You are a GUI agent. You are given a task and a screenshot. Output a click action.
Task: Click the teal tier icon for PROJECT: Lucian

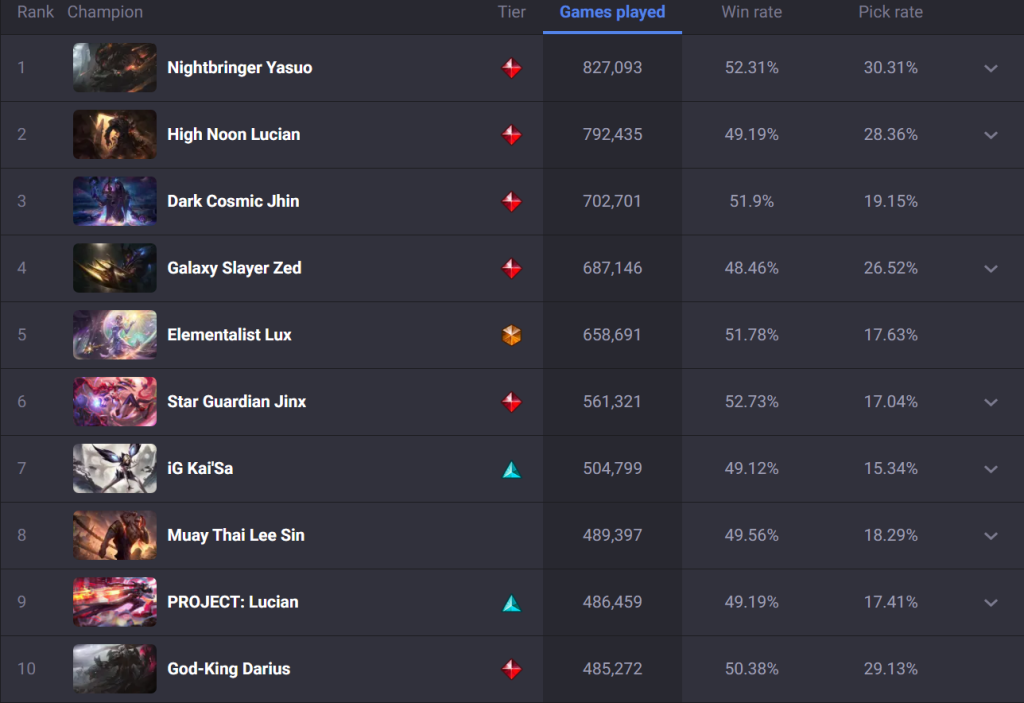click(x=511, y=602)
